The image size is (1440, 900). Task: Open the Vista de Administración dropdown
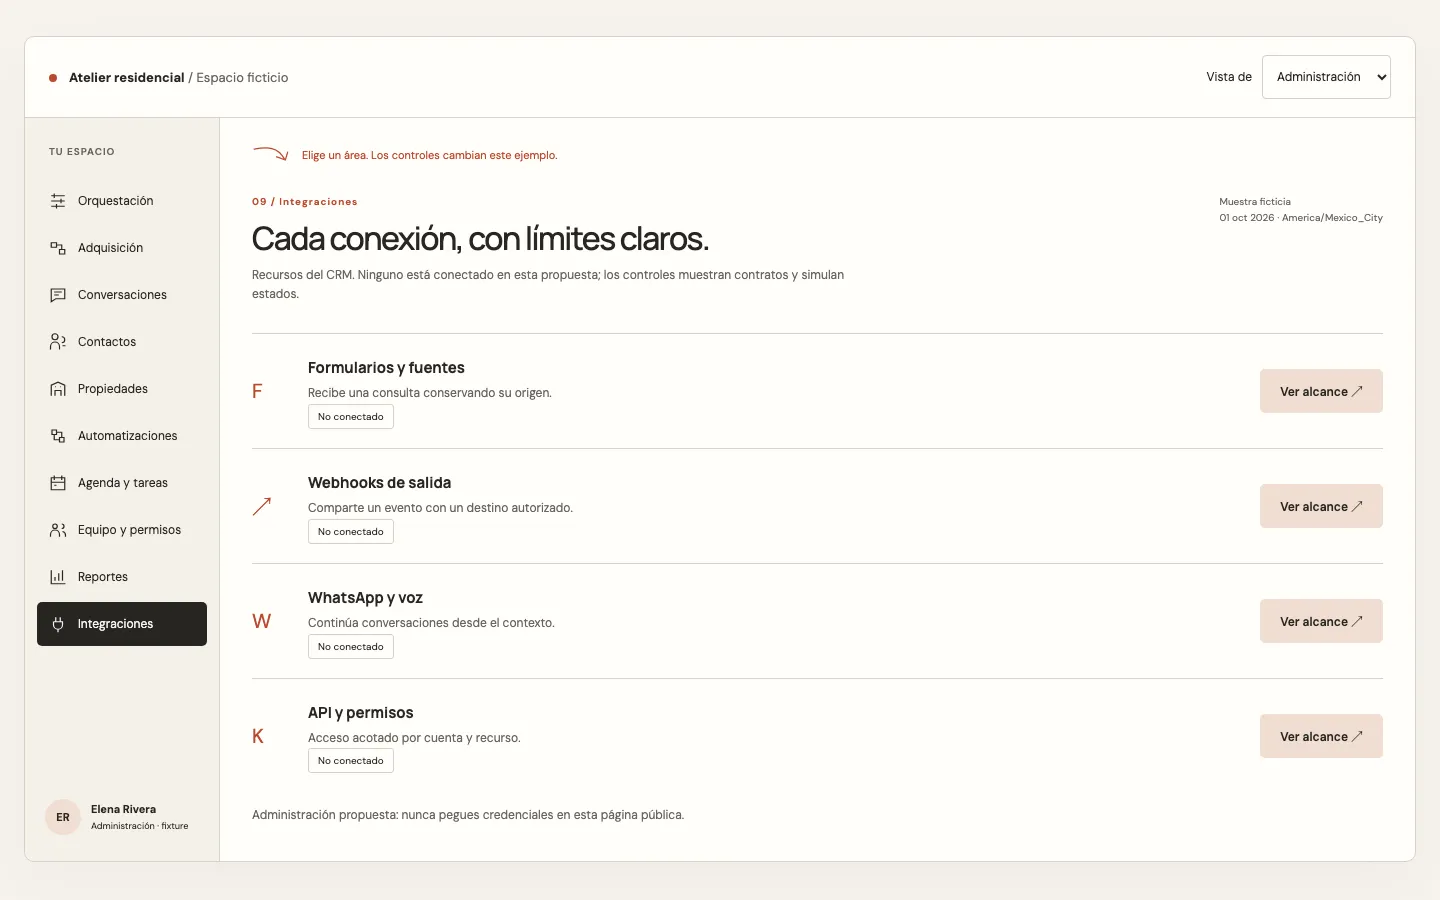pos(1326,77)
